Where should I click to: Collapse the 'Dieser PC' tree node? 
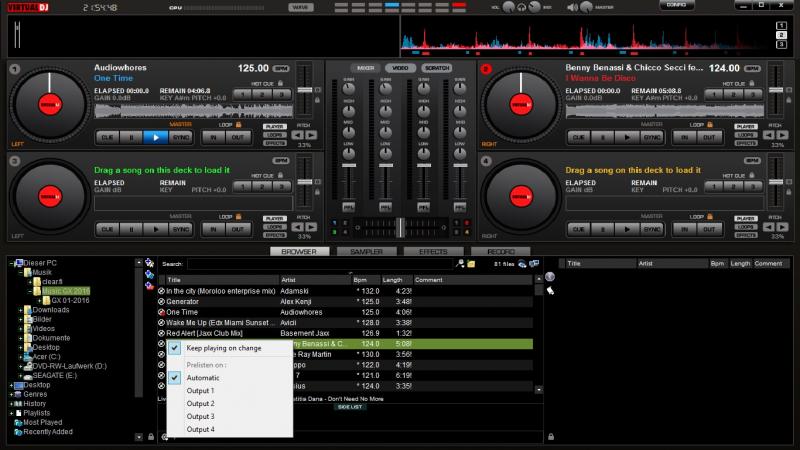click(x=11, y=263)
